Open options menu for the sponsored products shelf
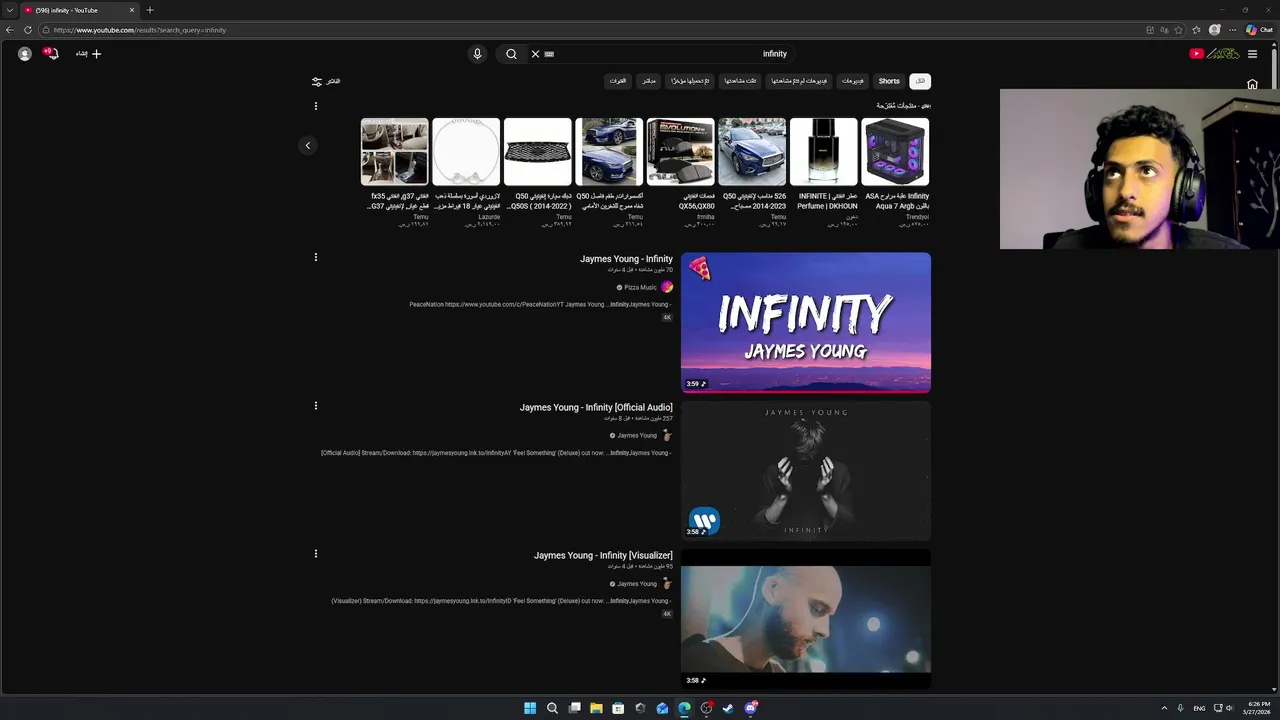 pos(316,106)
